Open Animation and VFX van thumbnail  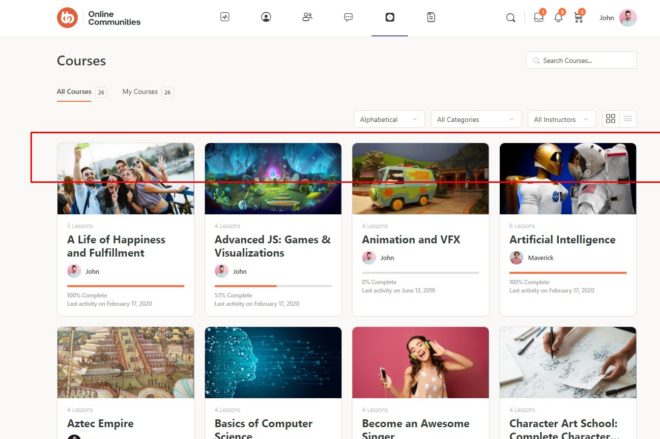(x=420, y=178)
